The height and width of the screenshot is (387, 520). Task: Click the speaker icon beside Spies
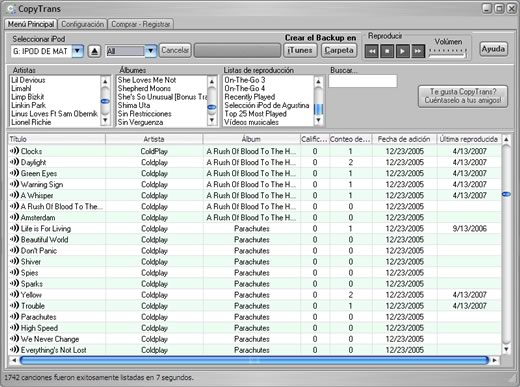(x=14, y=272)
